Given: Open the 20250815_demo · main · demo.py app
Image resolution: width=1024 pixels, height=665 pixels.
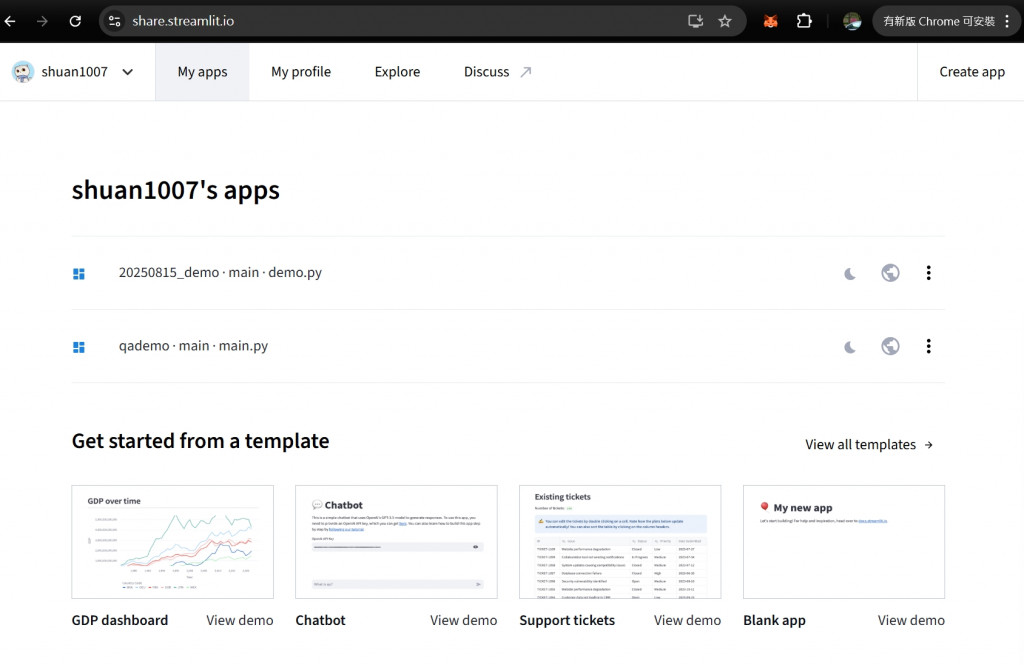Looking at the screenshot, I should coord(220,272).
